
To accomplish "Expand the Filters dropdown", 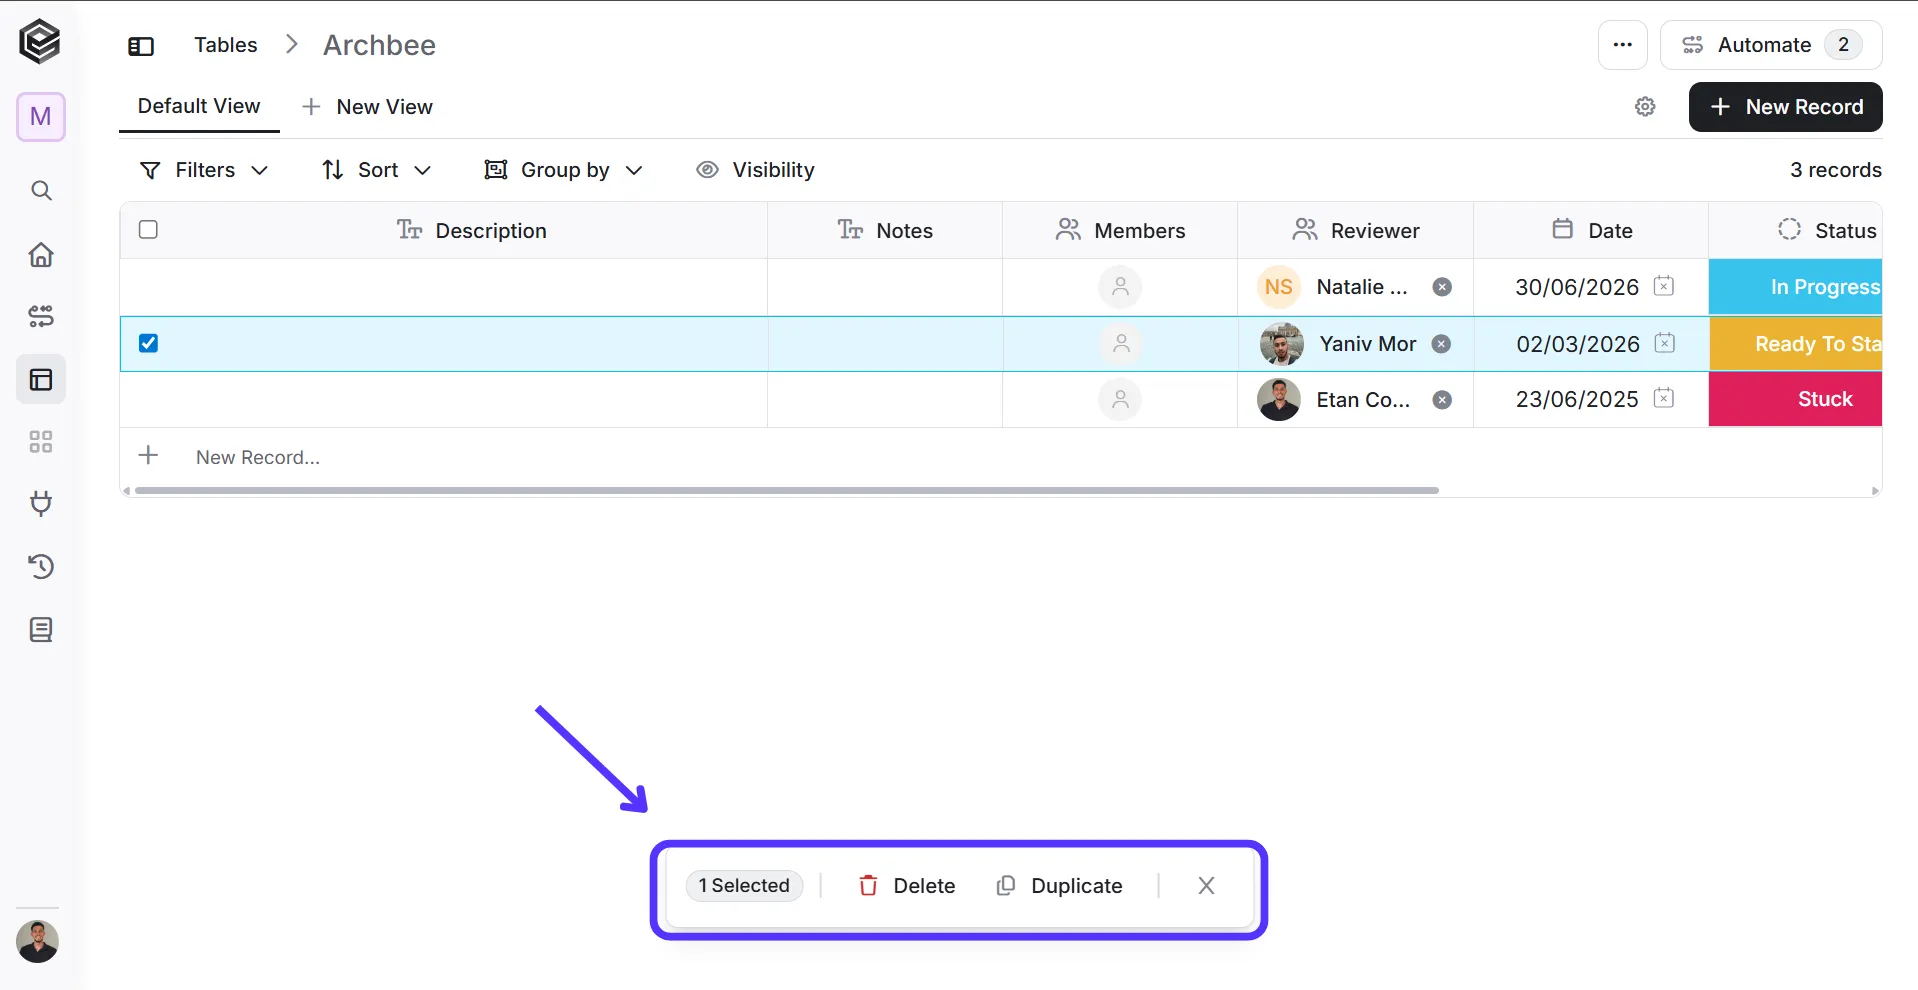I will (x=204, y=170).
